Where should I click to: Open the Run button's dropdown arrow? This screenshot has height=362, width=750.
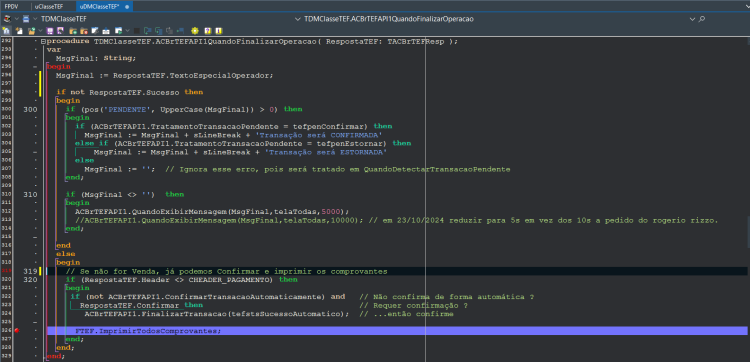(128, 31)
